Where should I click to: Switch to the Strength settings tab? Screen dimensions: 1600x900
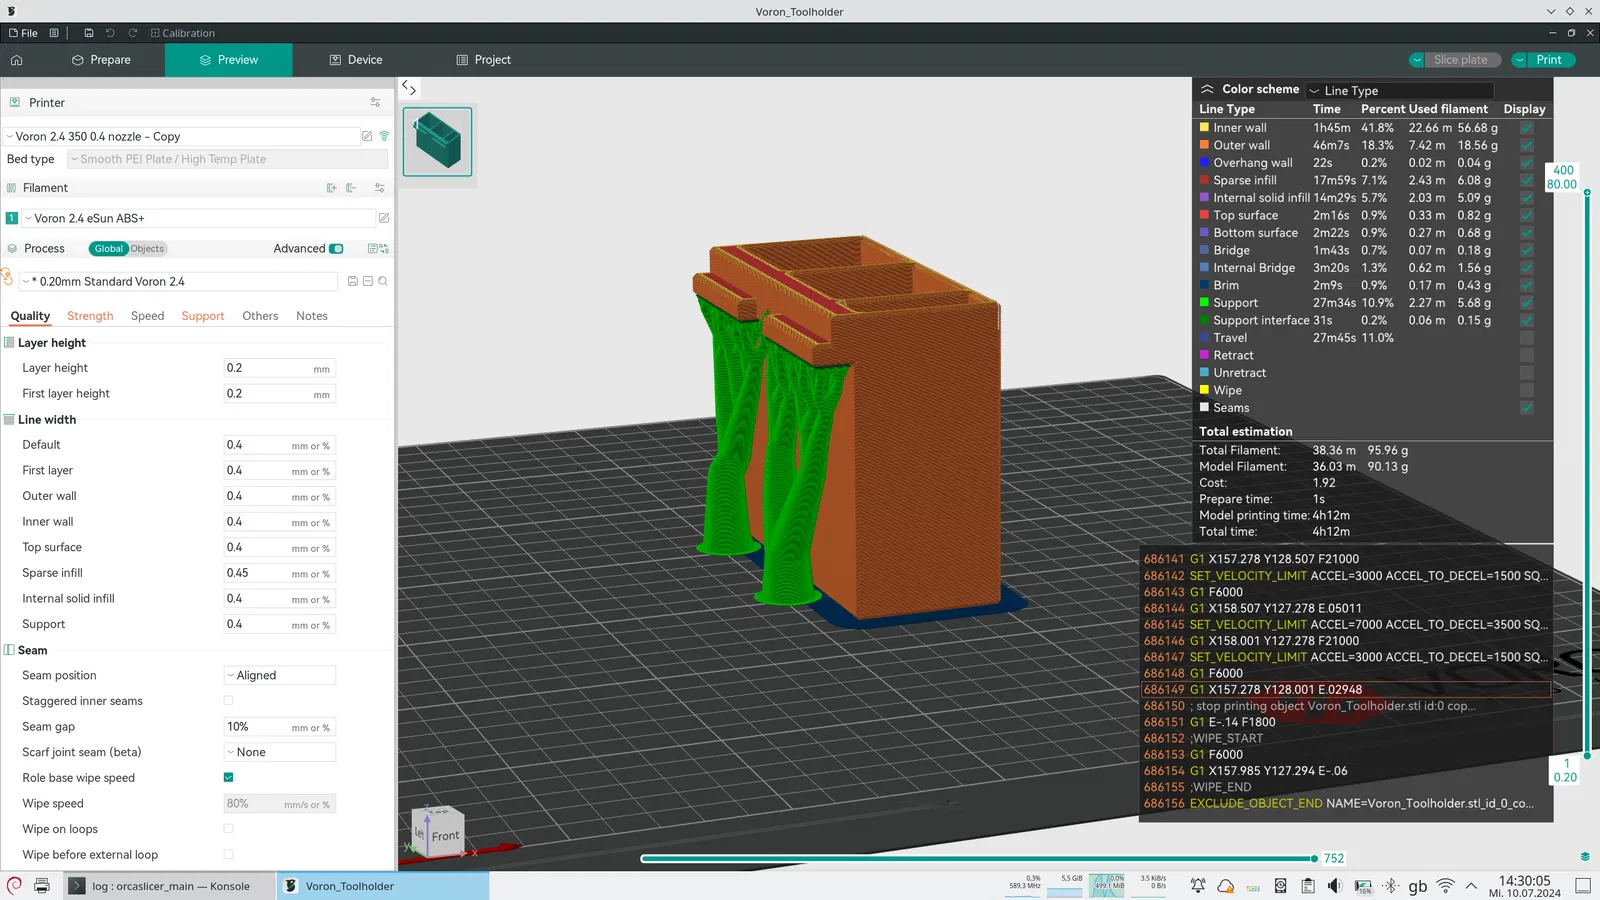[x=90, y=316]
